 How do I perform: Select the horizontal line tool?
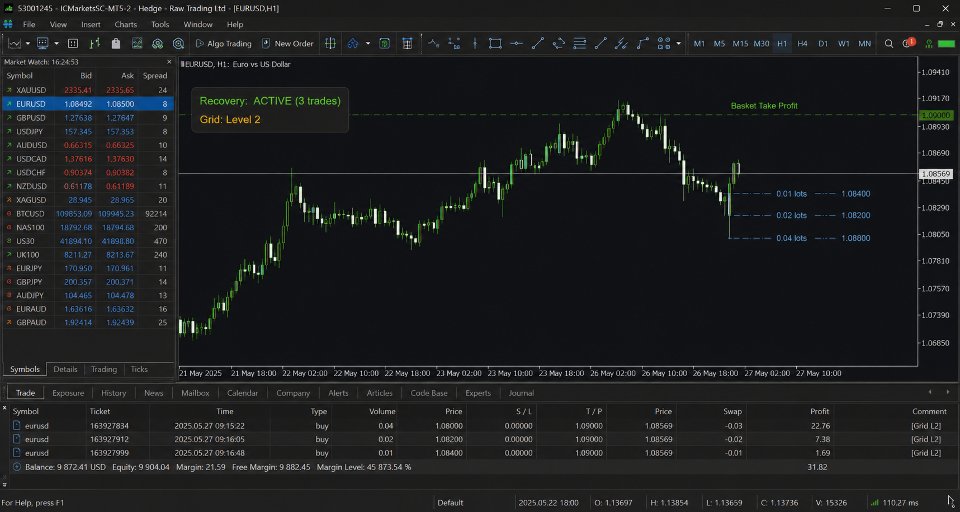[x=517, y=43]
